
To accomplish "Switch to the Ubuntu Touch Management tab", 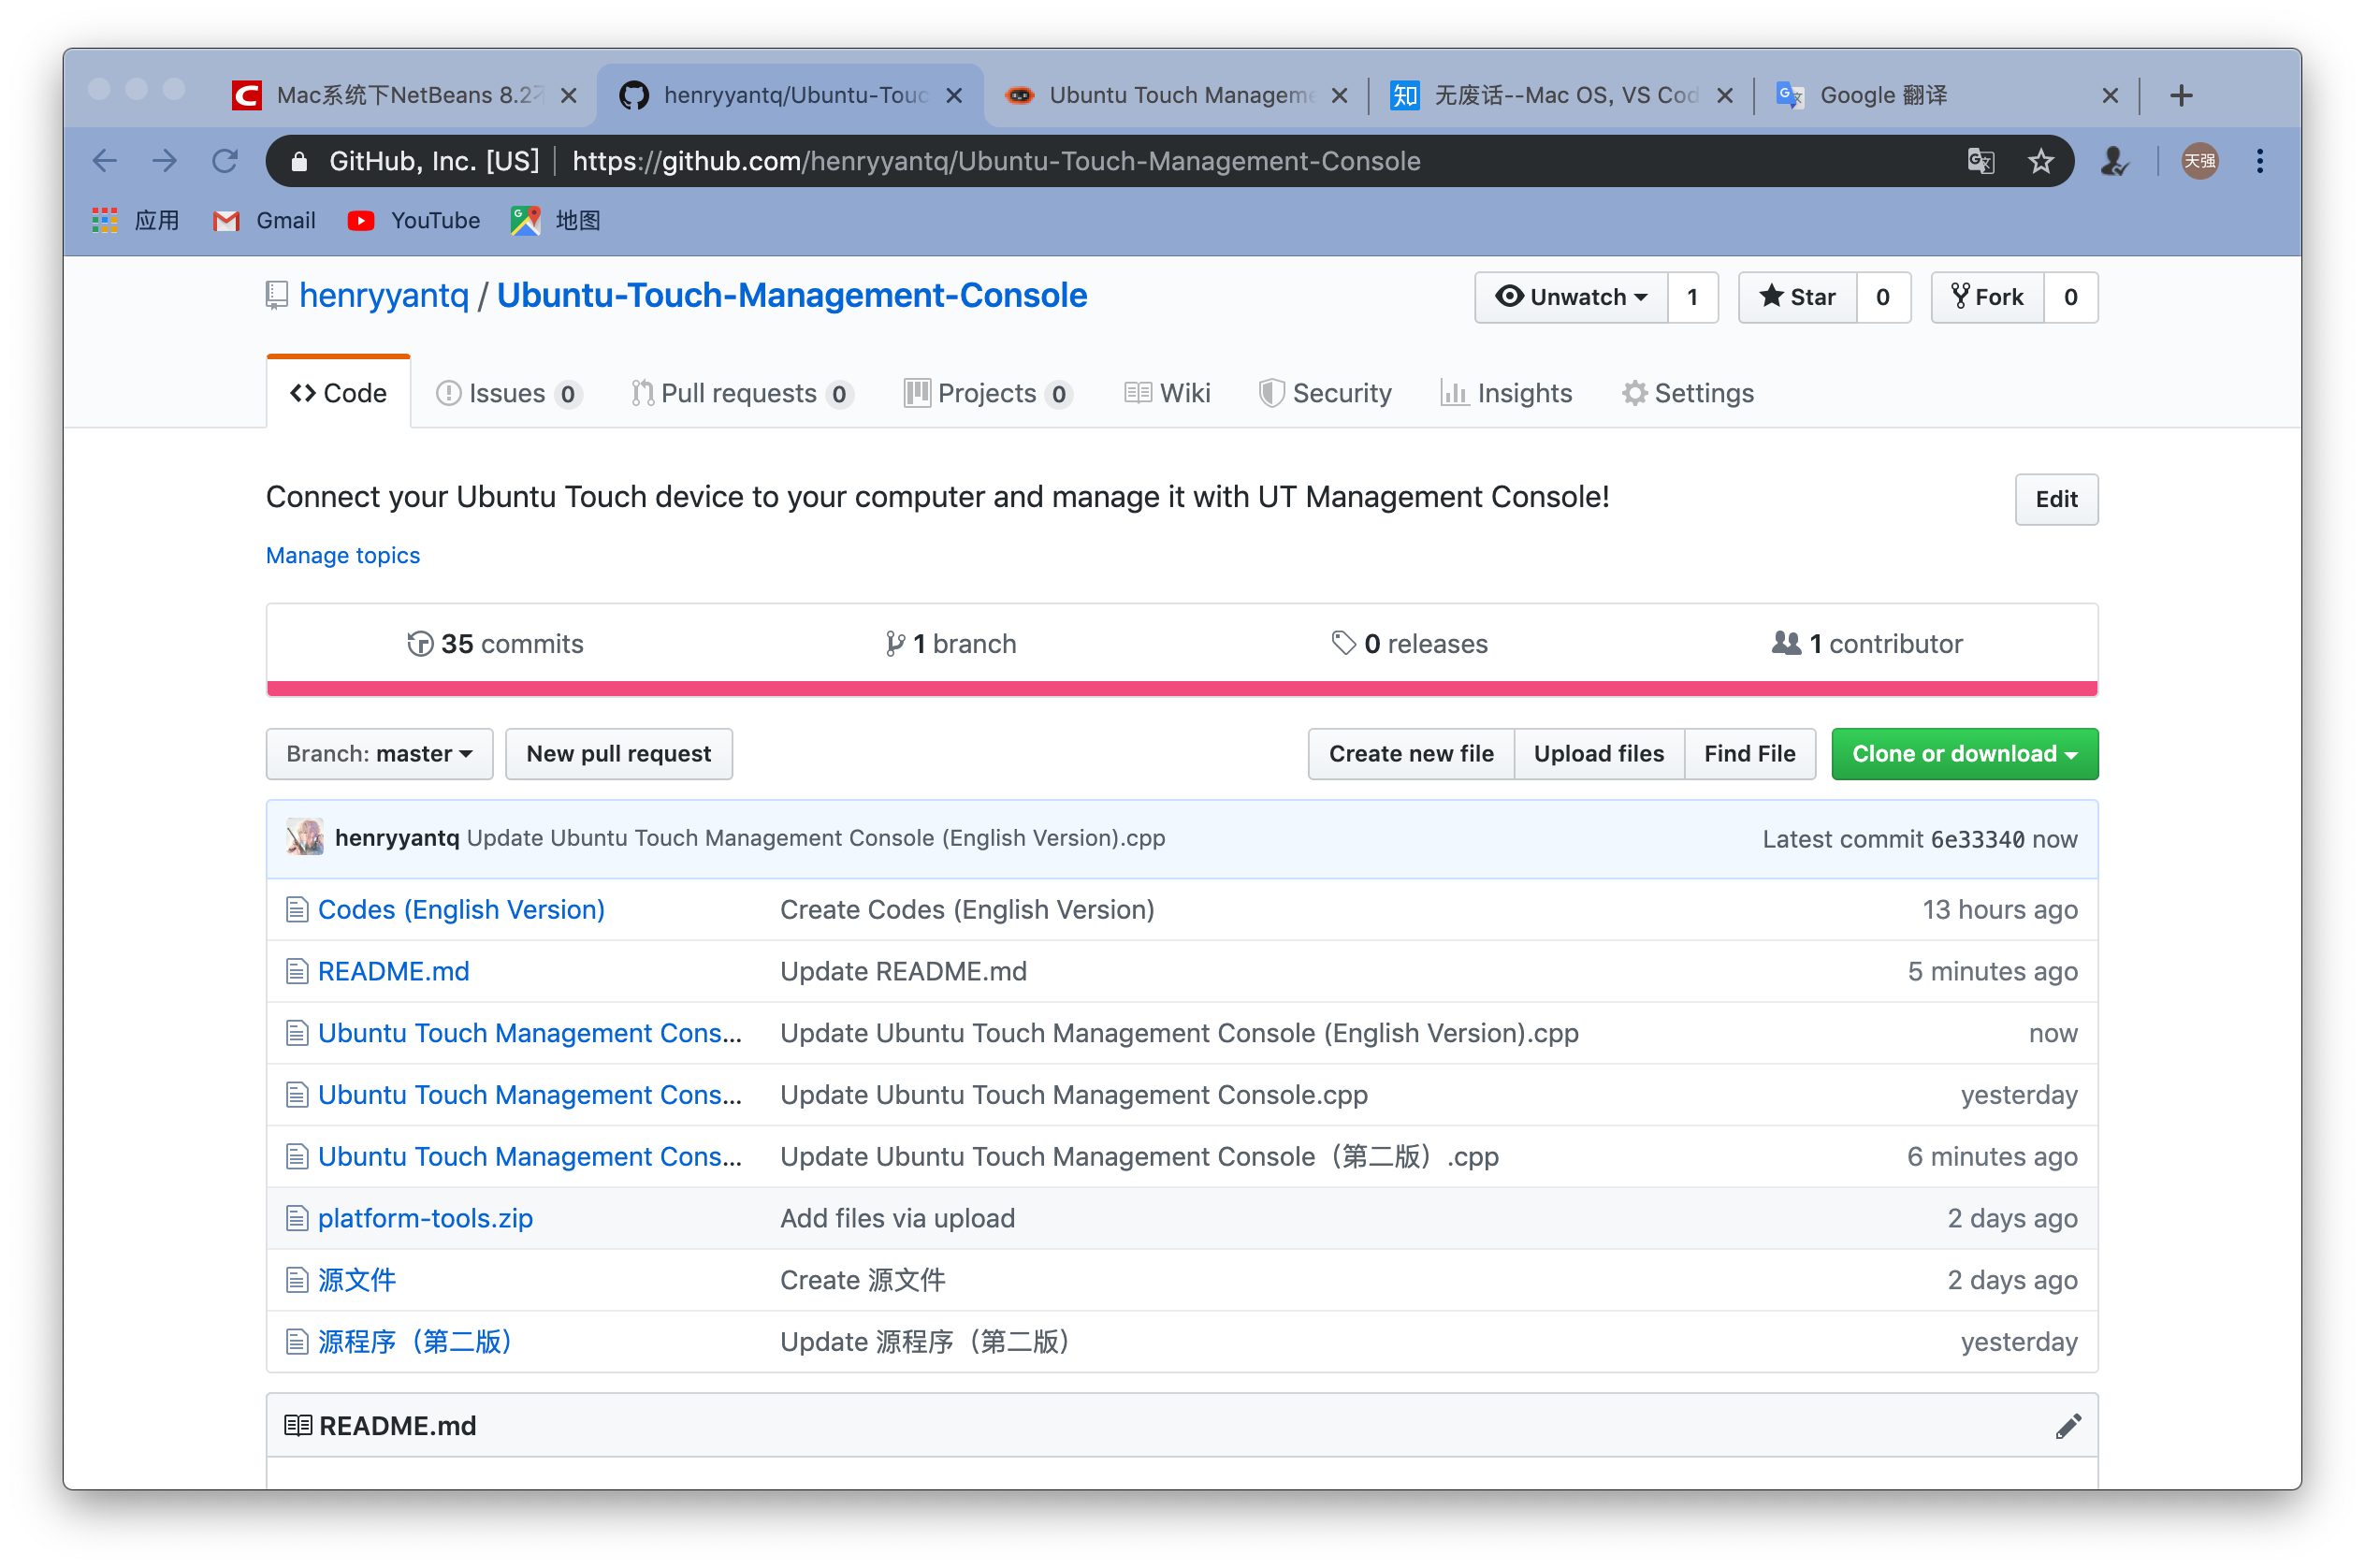I will (1177, 95).
